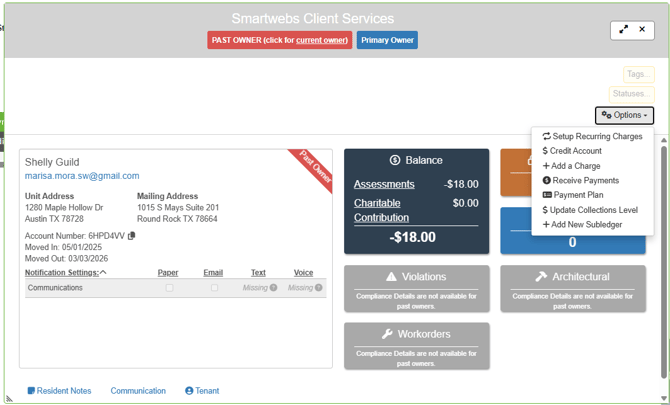Copy the account number with the copy icon
The image size is (670, 405).
(132, 236)
